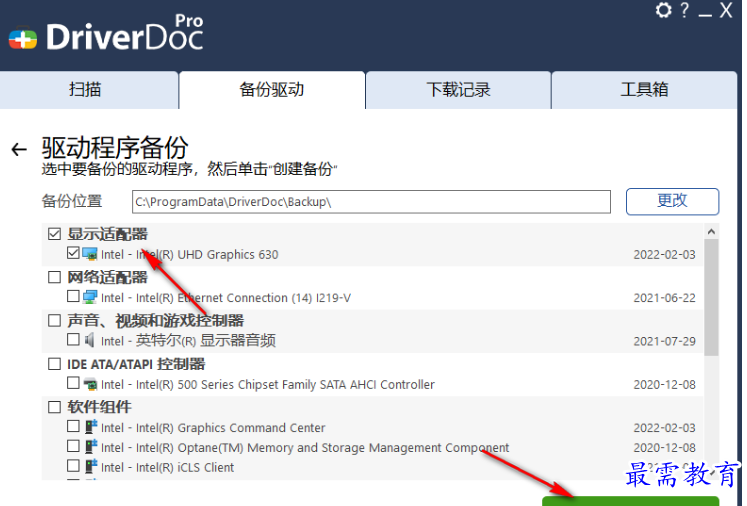Go back using the left arrow icon
747x506 pixels.
click(x=19, y=150)
